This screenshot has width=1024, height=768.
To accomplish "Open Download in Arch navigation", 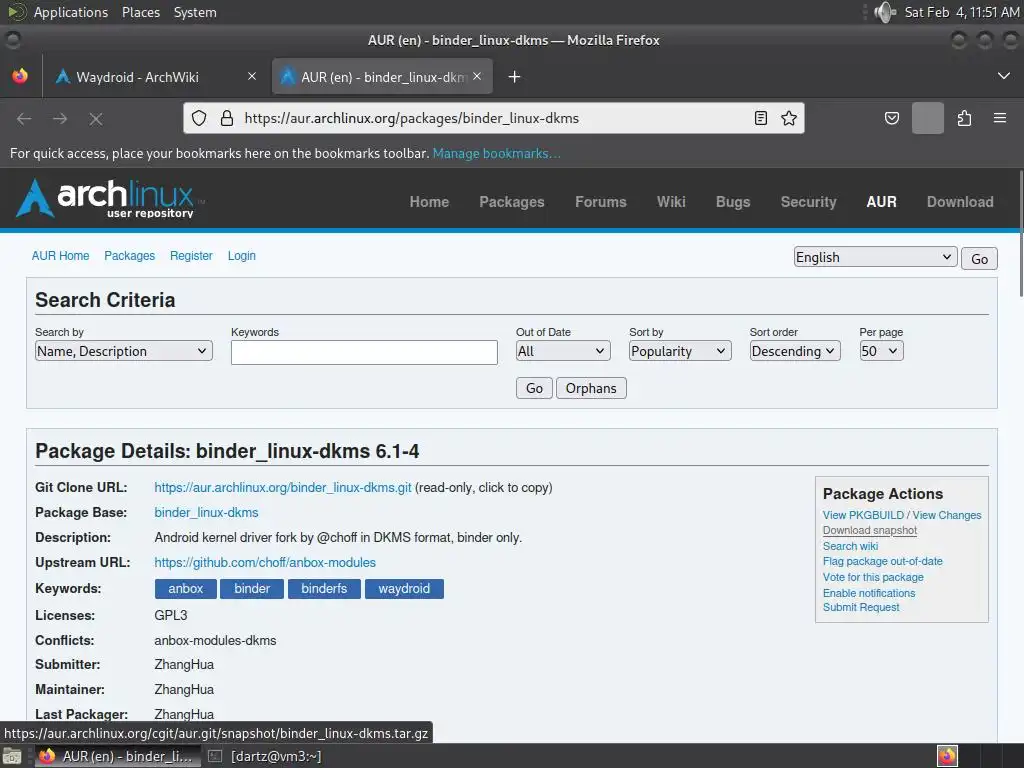I will 960,202.
